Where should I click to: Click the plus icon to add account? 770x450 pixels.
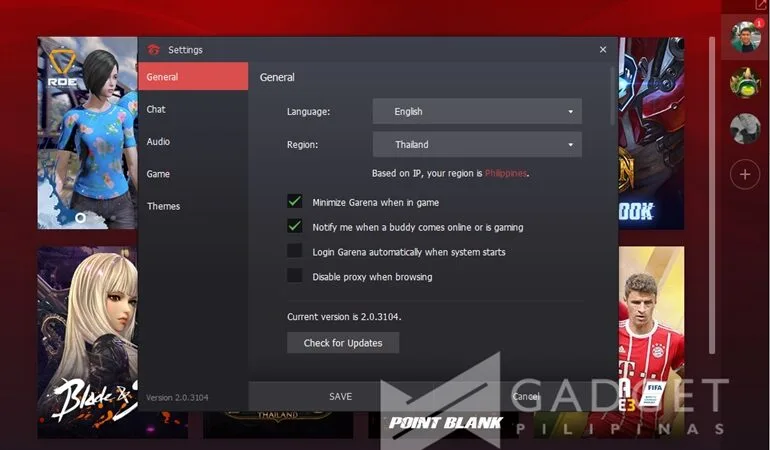[745, 174]
